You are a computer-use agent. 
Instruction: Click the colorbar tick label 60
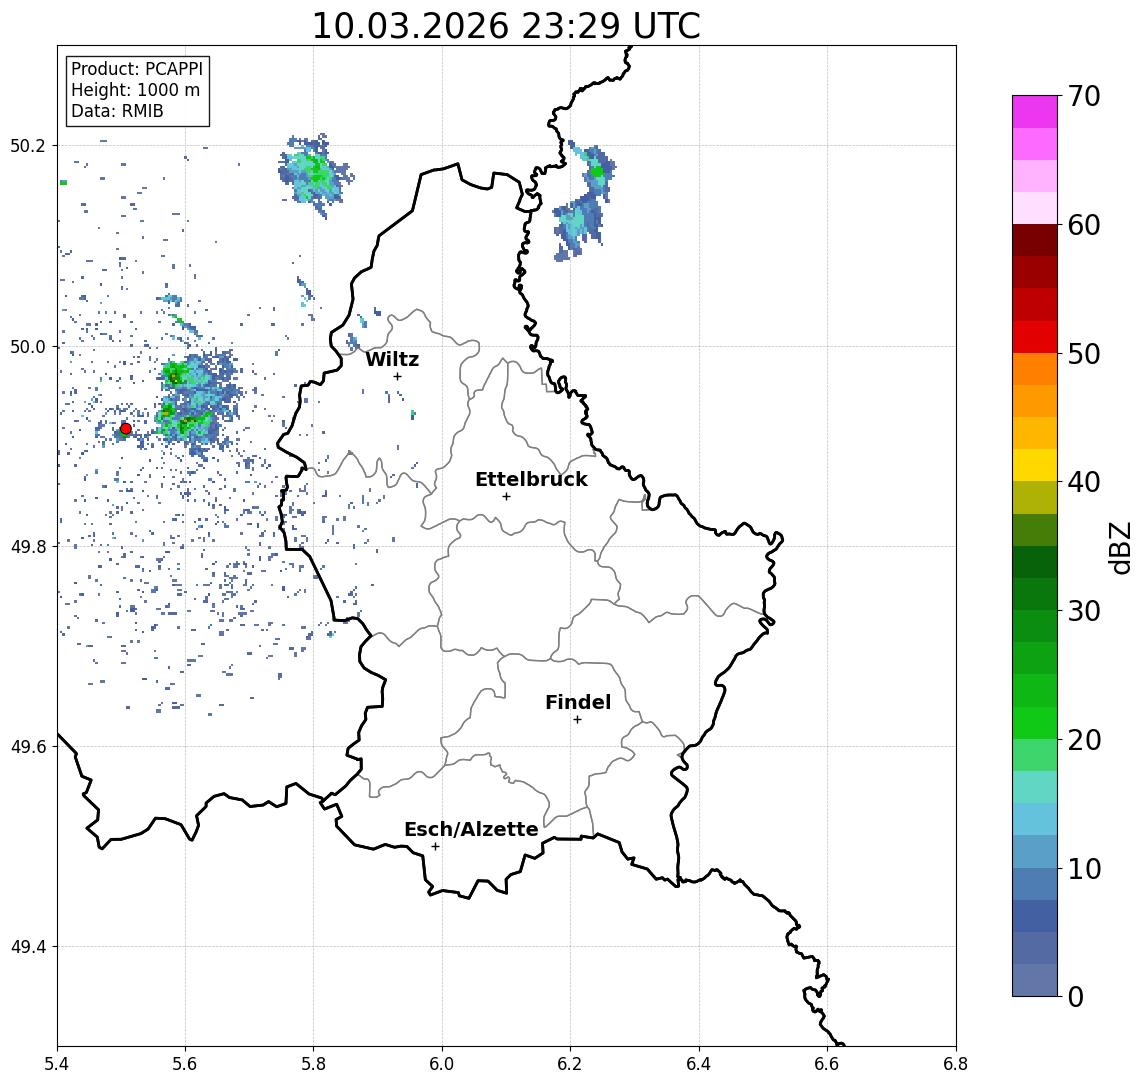click(x=1084, y=225)
